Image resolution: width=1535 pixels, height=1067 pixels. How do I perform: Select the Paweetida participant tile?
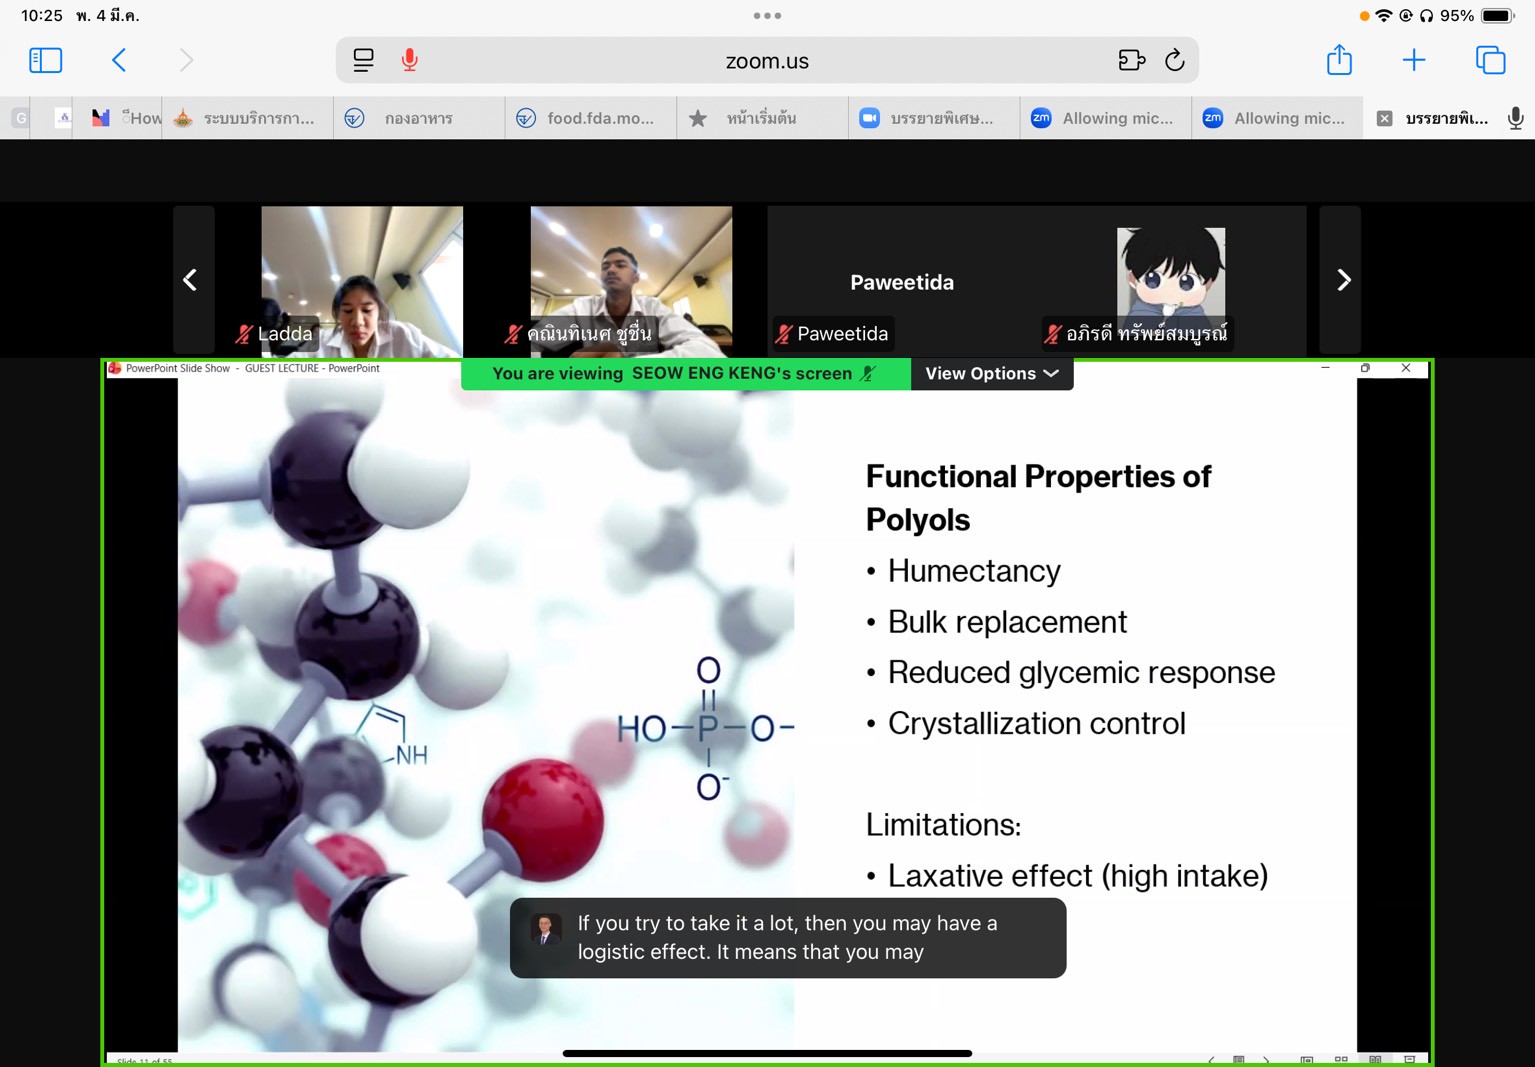pyautogui.click(x=901, y=282)
